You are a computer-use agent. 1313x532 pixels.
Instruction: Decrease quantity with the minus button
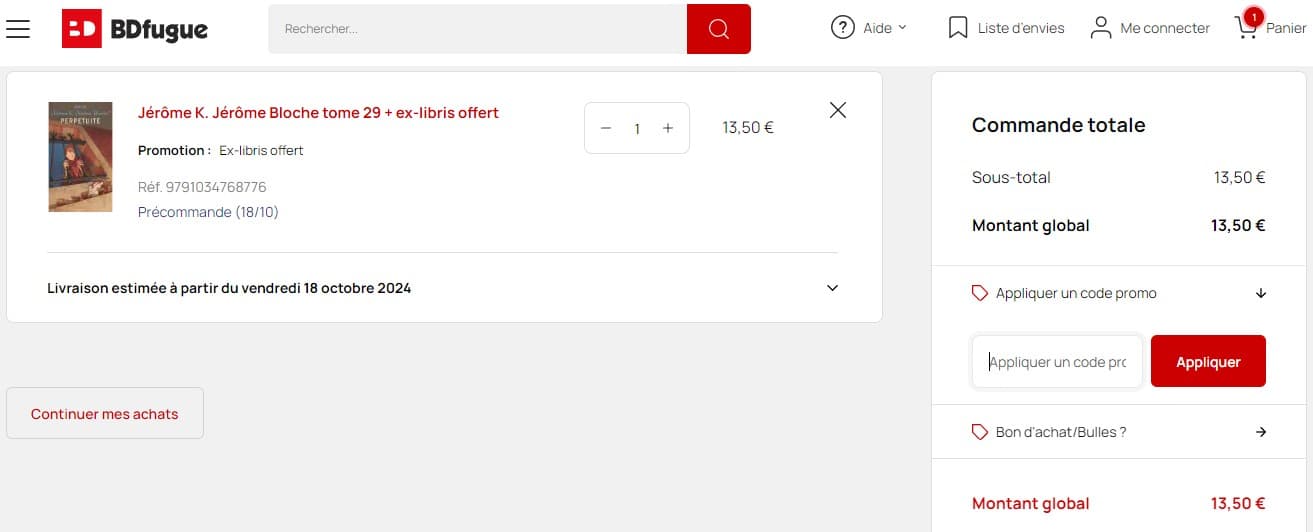pos(606,128)
